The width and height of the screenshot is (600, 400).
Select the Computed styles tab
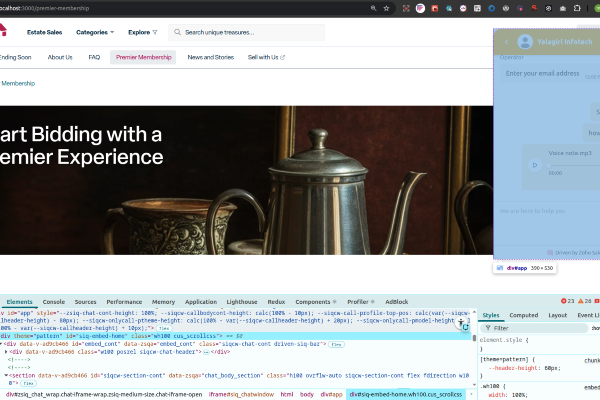click(523, 315)
